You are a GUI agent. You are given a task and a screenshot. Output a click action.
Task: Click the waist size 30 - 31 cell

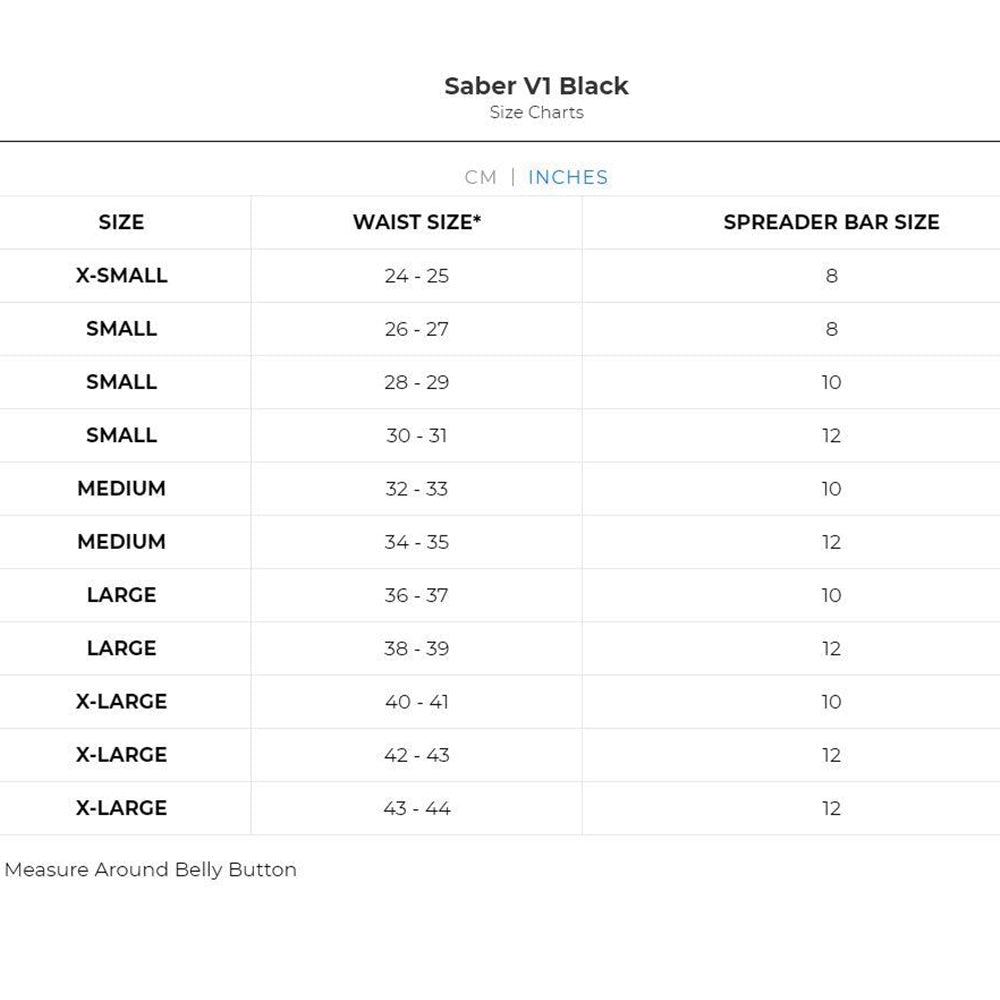tap(416, 436)
